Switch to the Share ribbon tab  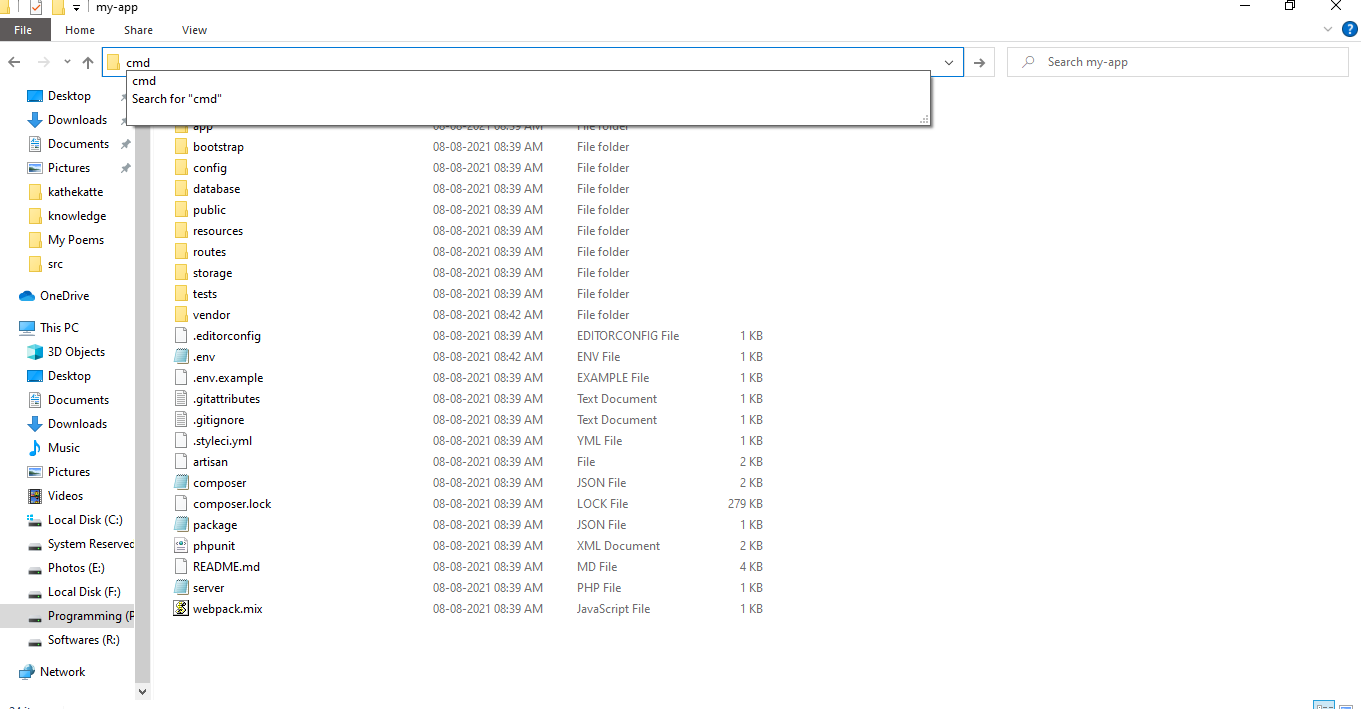click(139, 30)
